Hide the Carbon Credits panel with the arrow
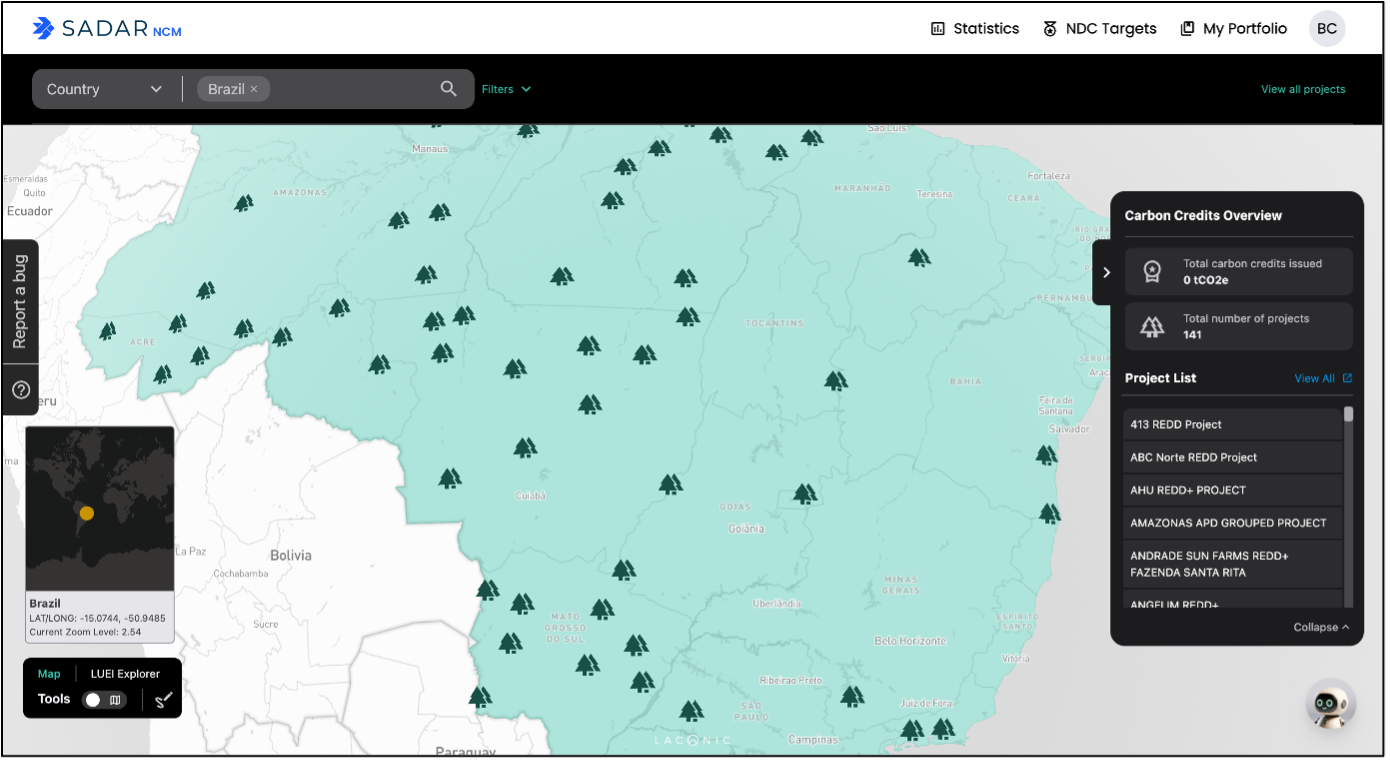The image size is (1390, 760). pyautogui.click(x=1105, y=272)
